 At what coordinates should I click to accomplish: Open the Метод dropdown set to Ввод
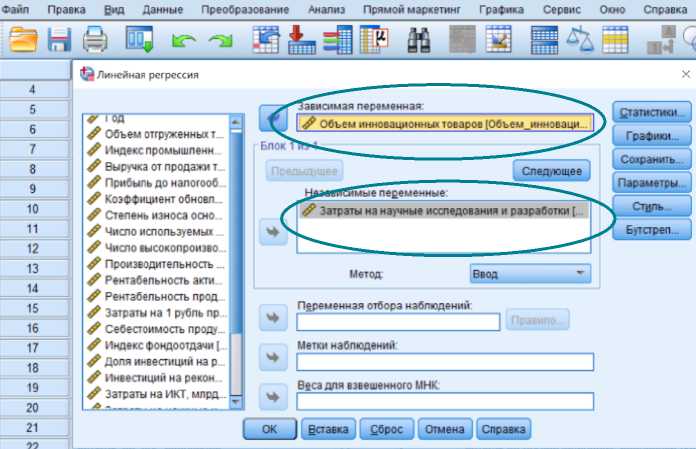point(530,274)
